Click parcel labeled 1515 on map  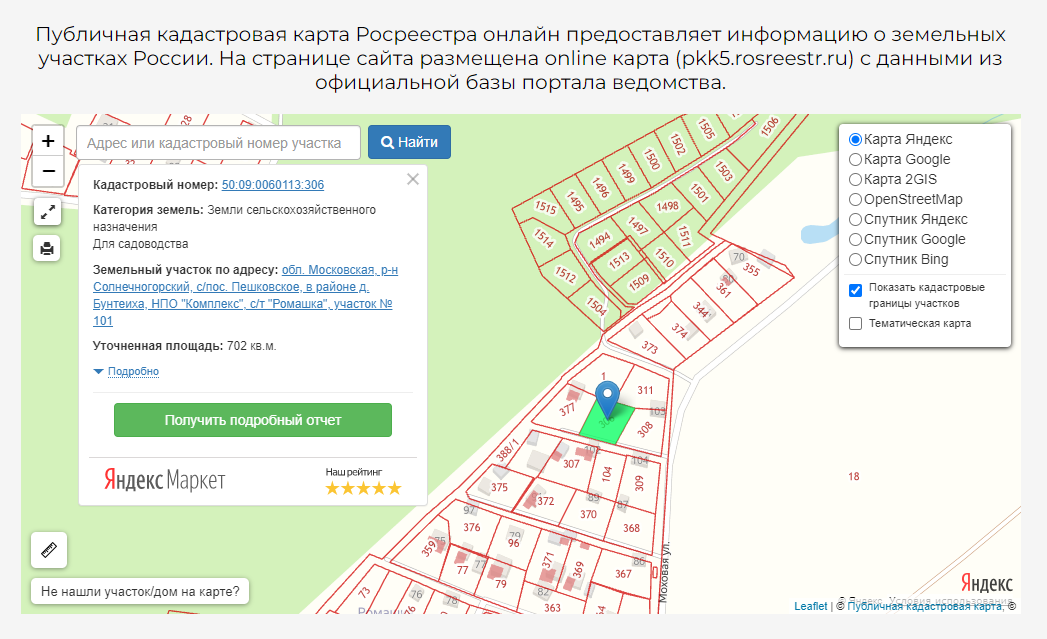(546, 207)
